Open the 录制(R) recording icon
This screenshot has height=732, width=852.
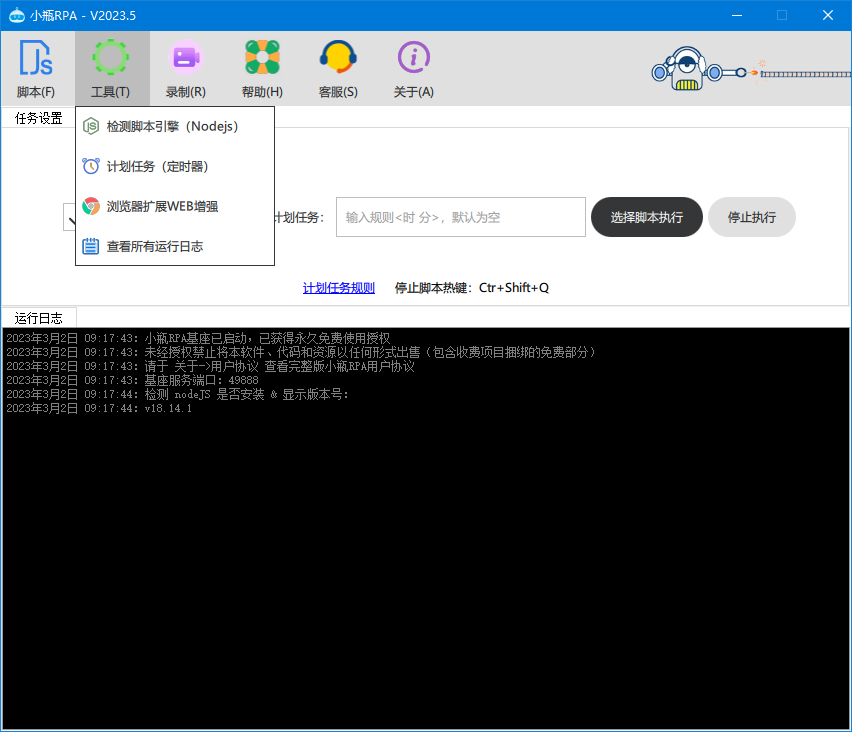(186, 57)
